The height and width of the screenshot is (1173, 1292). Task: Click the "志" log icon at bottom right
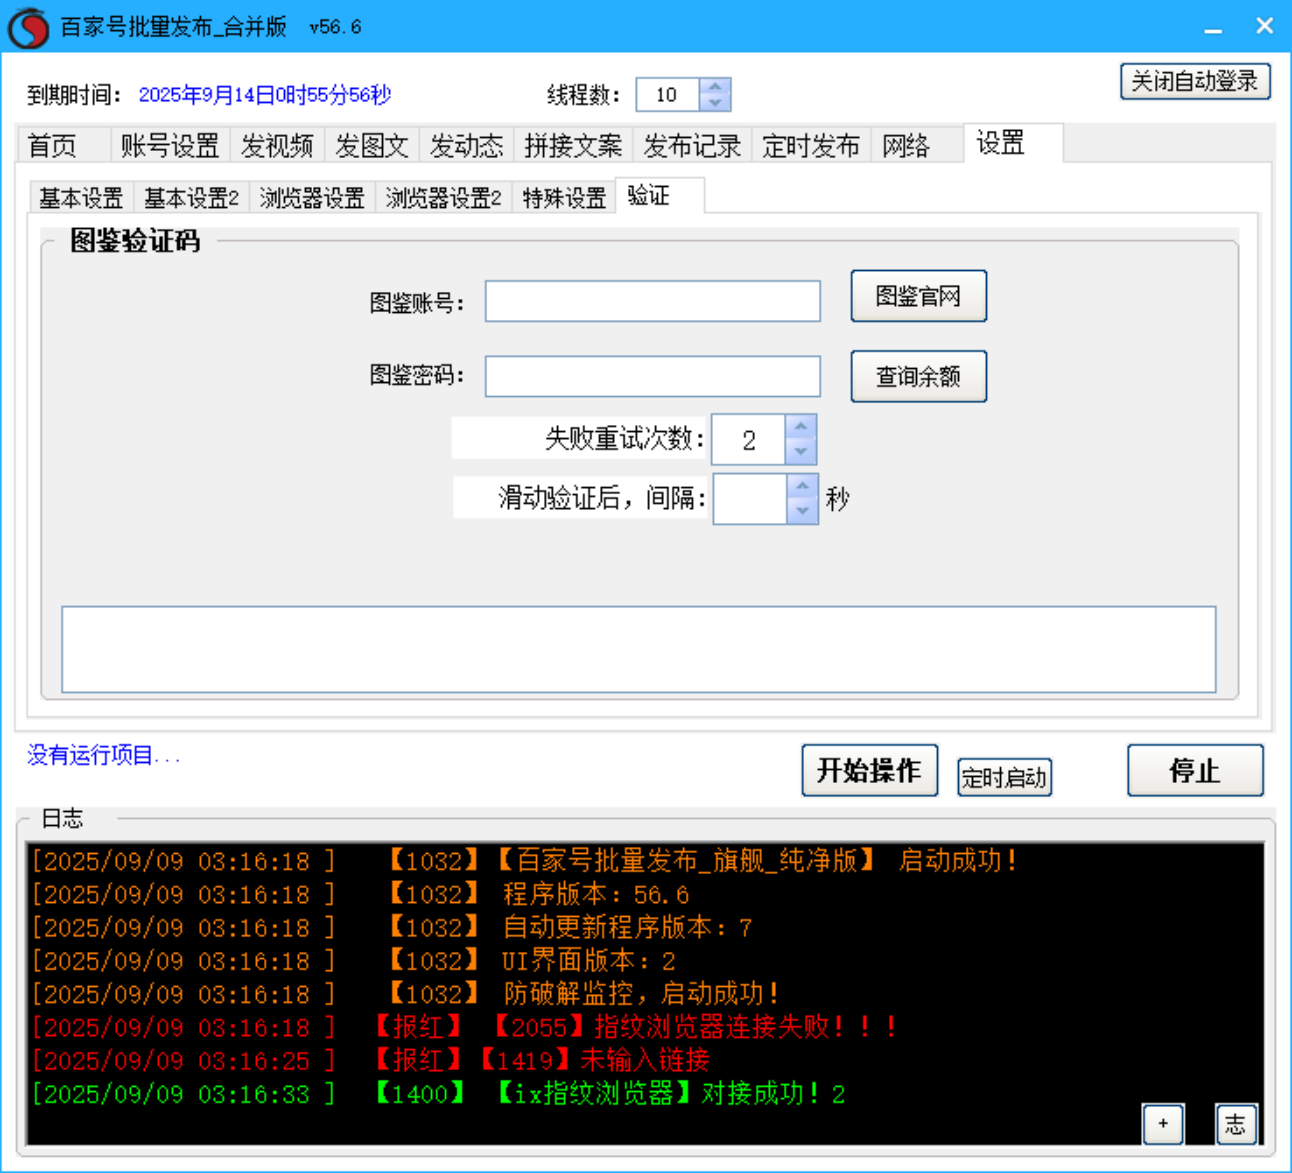point(1236,1124)
